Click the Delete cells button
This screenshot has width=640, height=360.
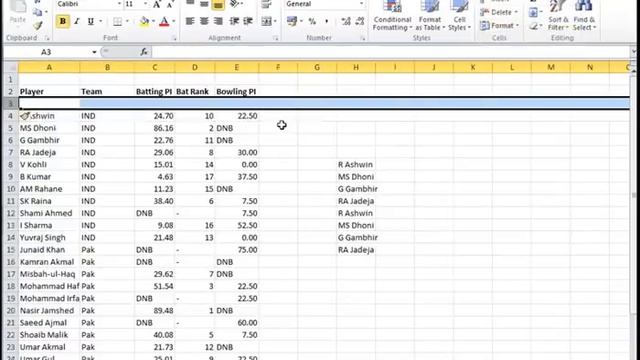tap(499, 12)
